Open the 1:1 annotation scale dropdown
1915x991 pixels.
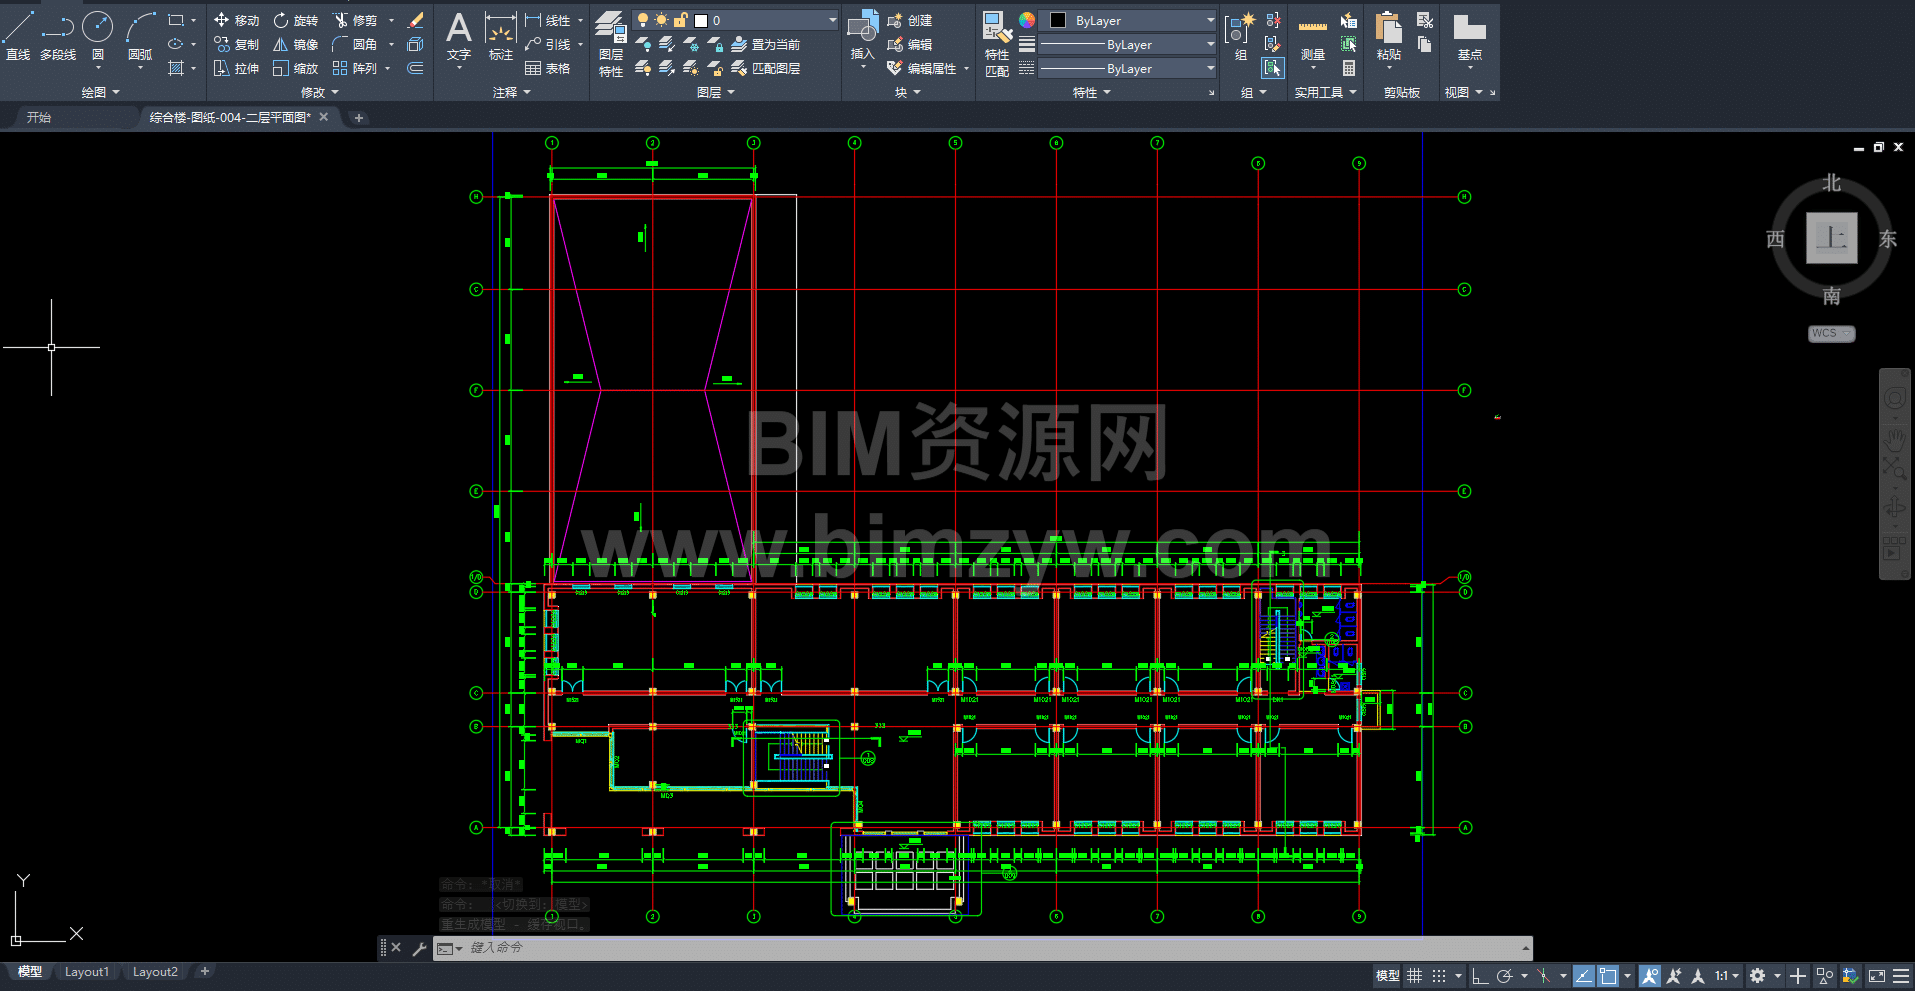(1726, 976)
